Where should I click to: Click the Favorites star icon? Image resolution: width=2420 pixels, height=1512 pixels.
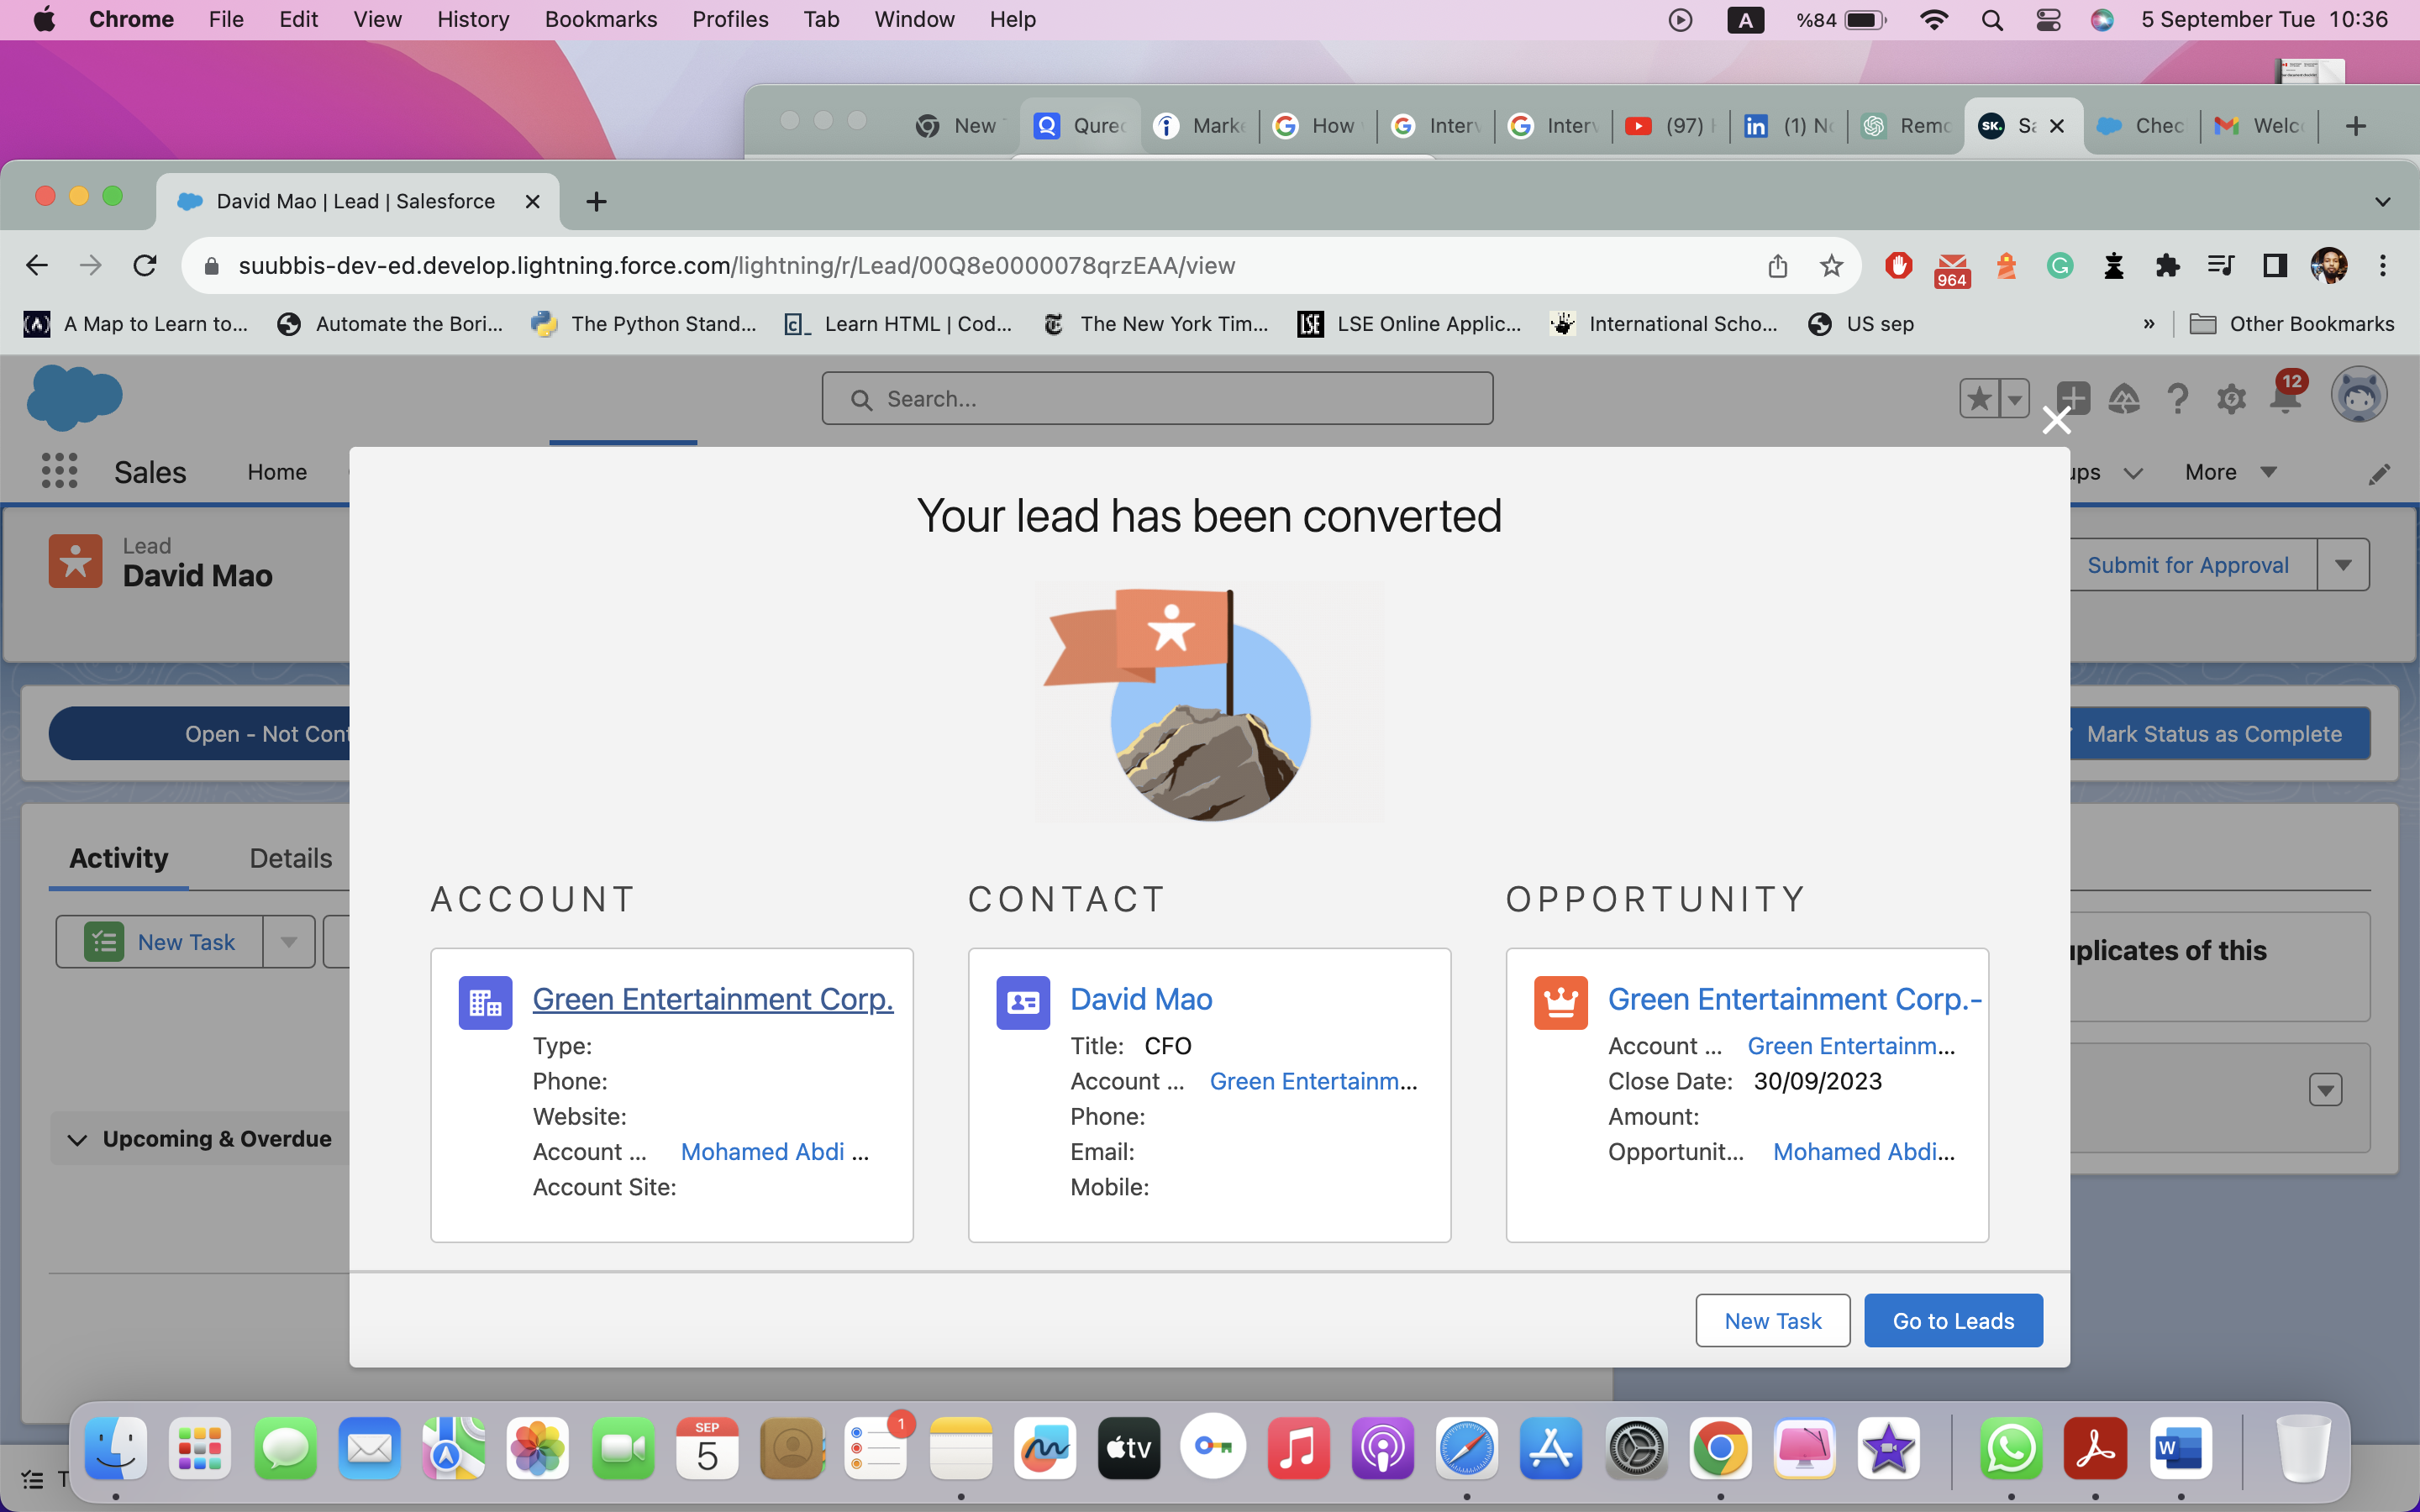(x=1979, y=399)
